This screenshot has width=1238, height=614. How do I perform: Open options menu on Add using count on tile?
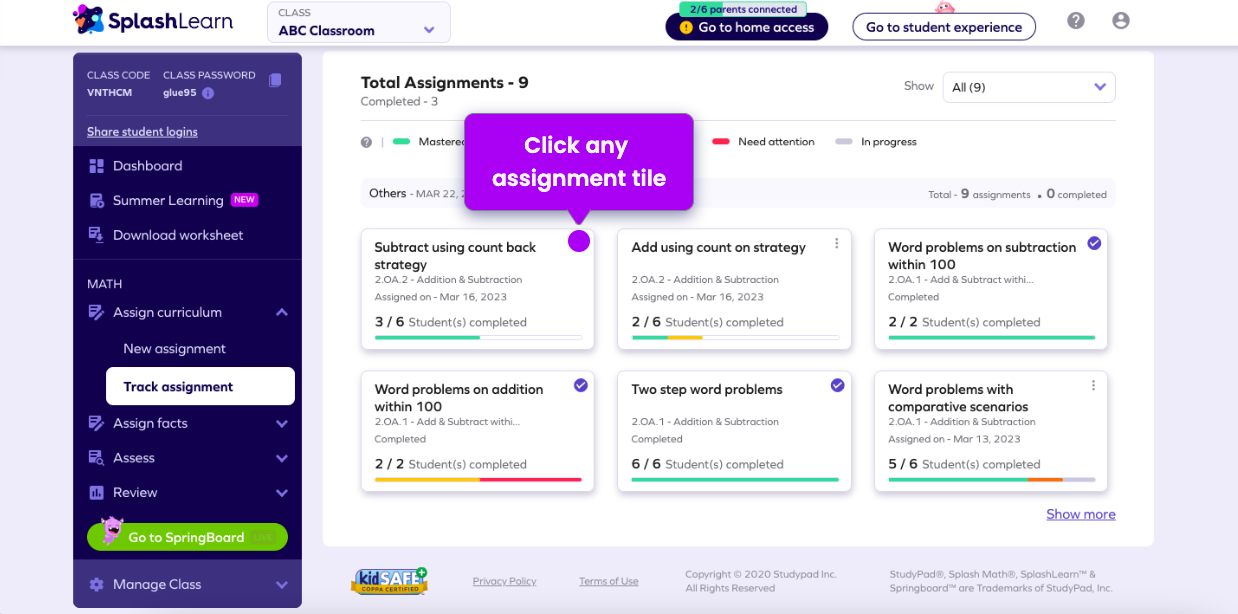click(x=837, y=244)
